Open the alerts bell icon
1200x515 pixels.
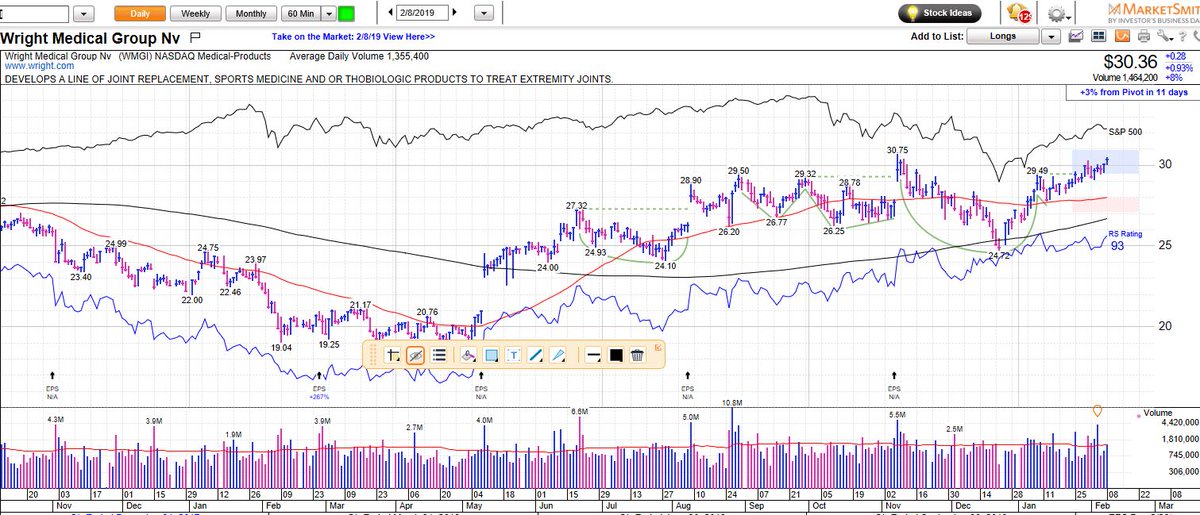tap(1020, 14)
